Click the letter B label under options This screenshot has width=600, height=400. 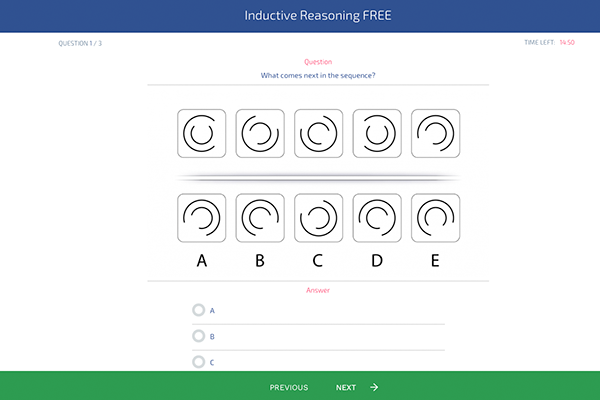tap(260, 261)
